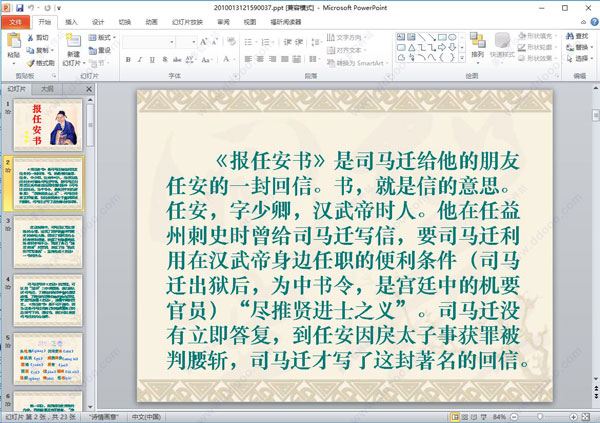Switch to Outline (大纲) pane tab
Image resolution: width=600 pixels, height=423 pixels.
[x=47, y=89]
